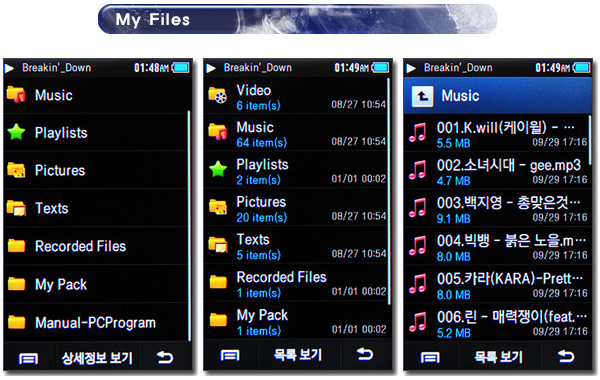Viewport: 600px width, 380px height.
Task: Tap battery icon in right screen status bar
Action: (582, 68)
